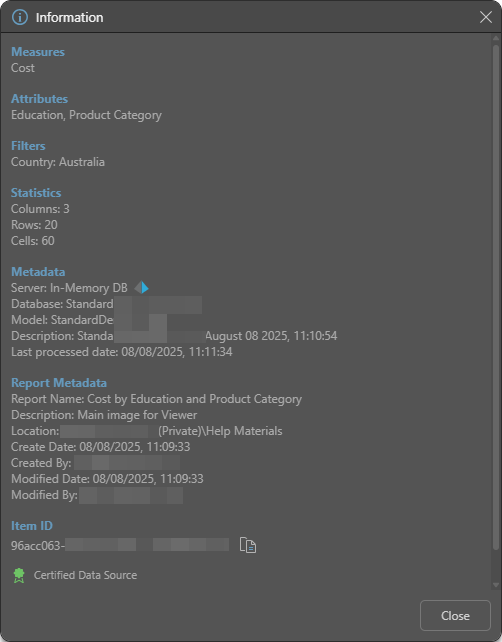
Task: Select the Report Metadata heading
Action: coord(59,383)
